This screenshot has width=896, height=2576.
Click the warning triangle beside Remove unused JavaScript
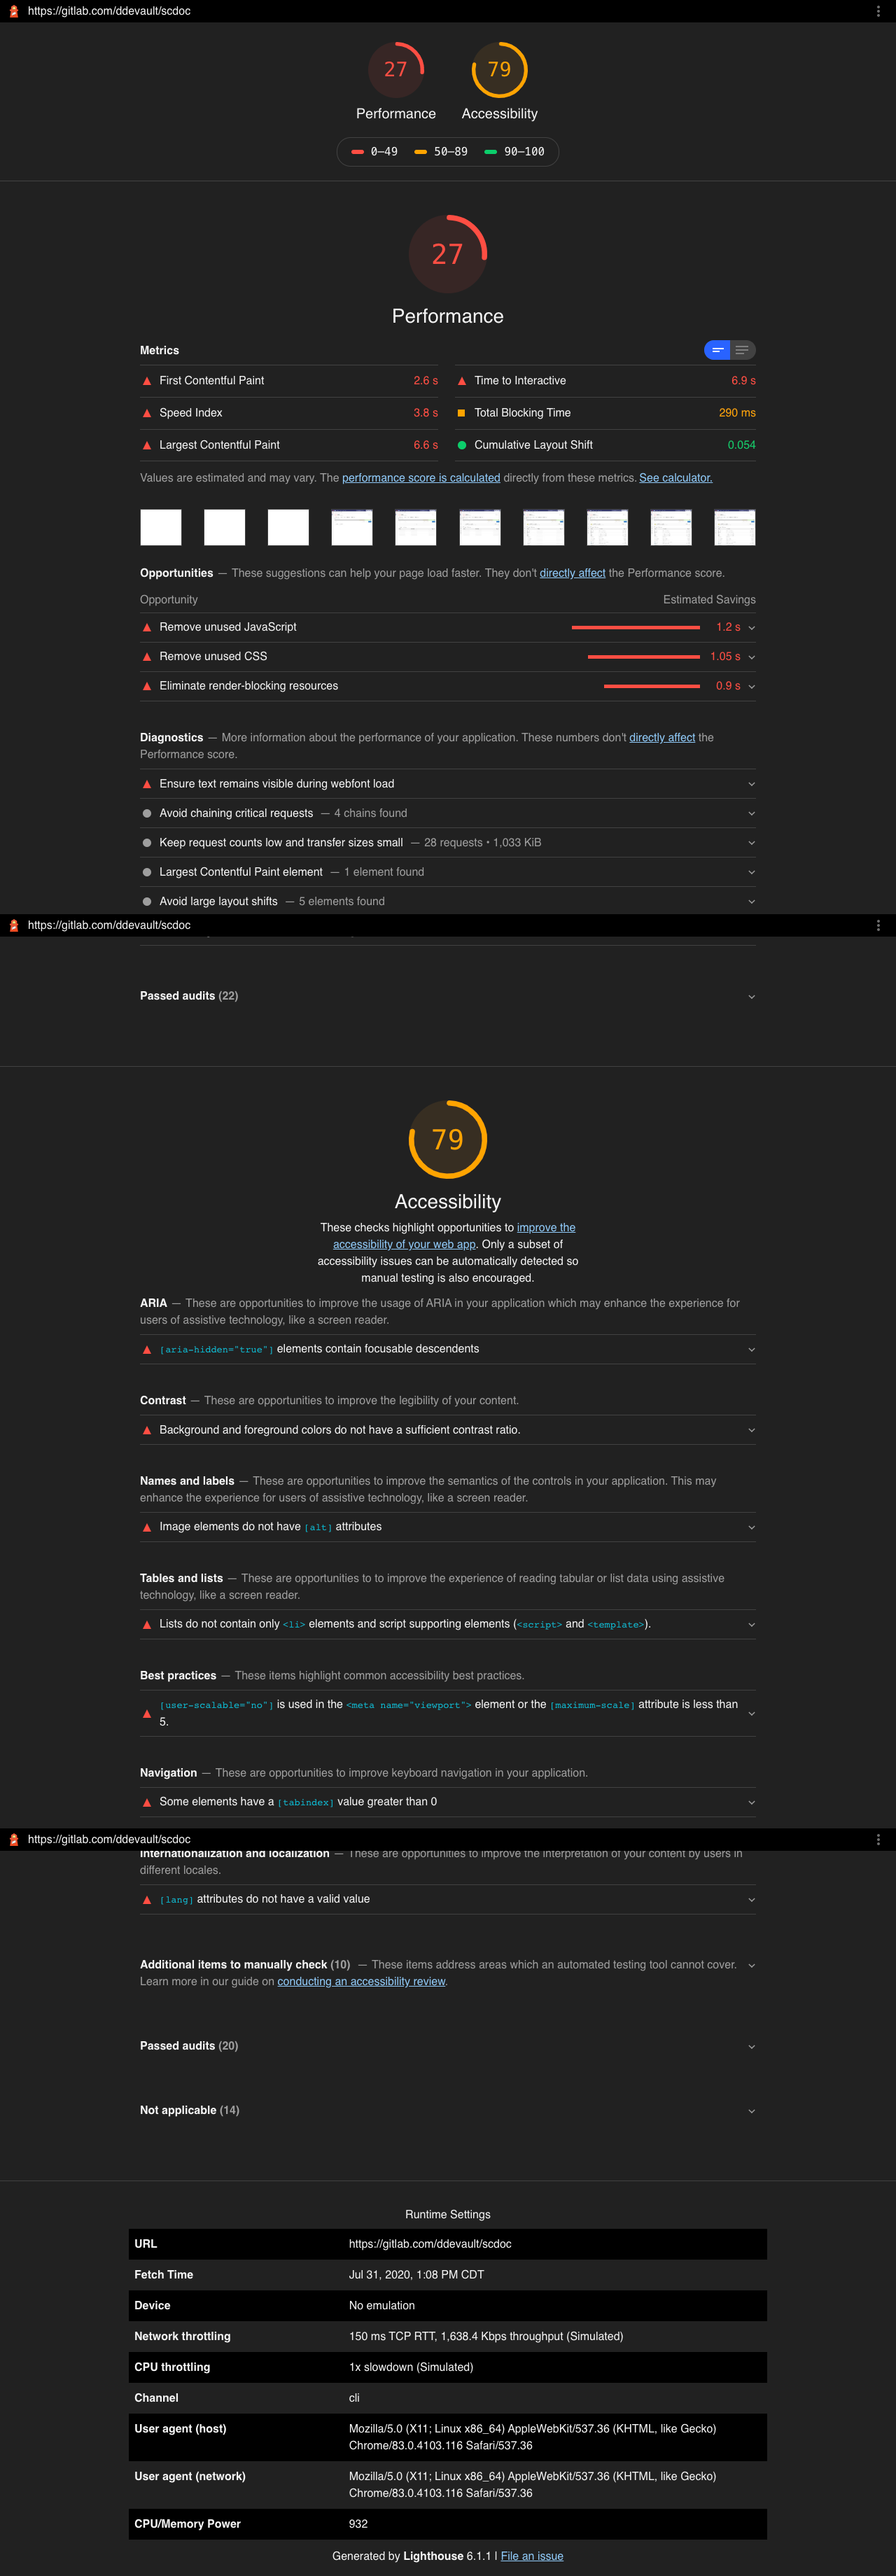coord(147,627)
